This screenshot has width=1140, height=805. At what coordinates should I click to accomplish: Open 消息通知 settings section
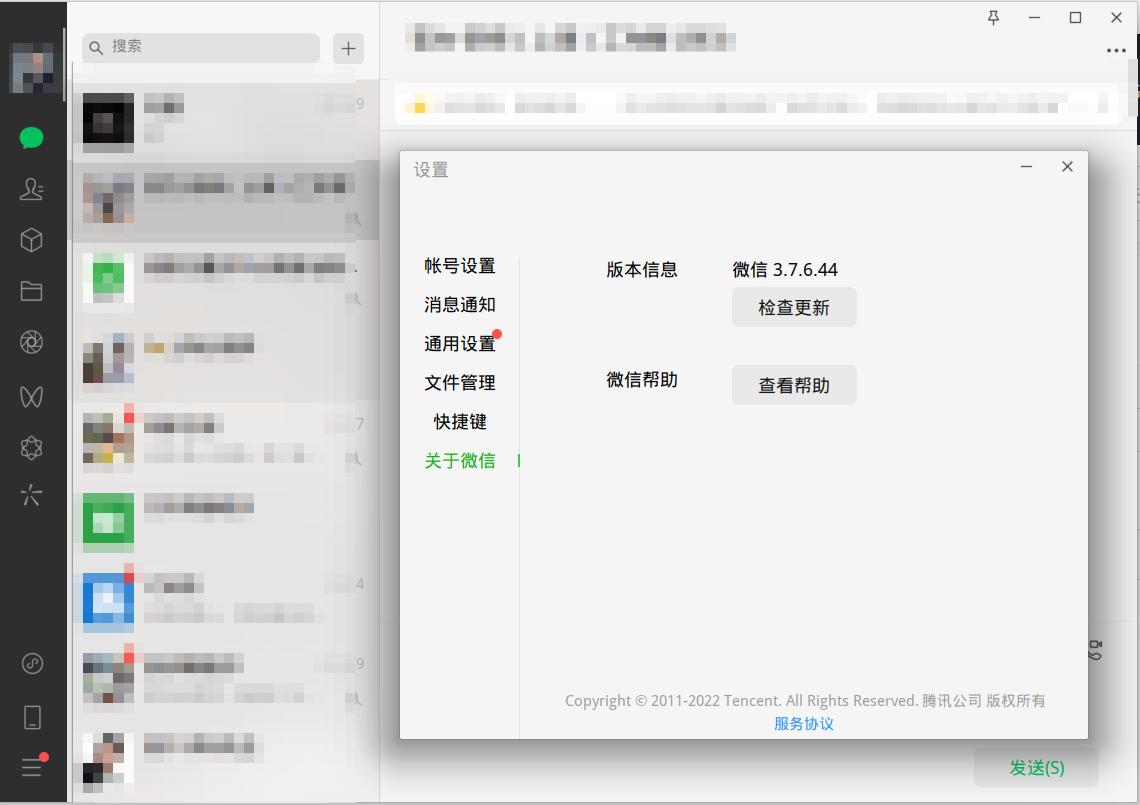(460, 305)
